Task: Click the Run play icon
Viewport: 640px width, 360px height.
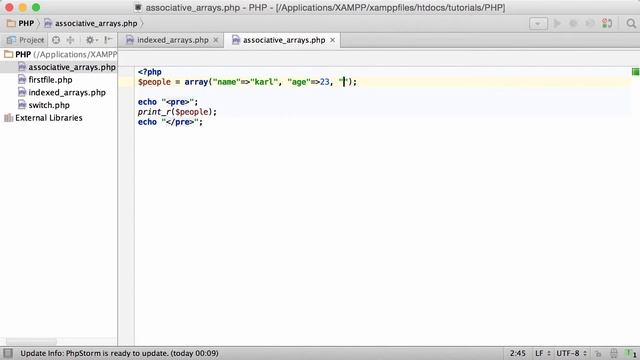Action: (x=557, y=24)
